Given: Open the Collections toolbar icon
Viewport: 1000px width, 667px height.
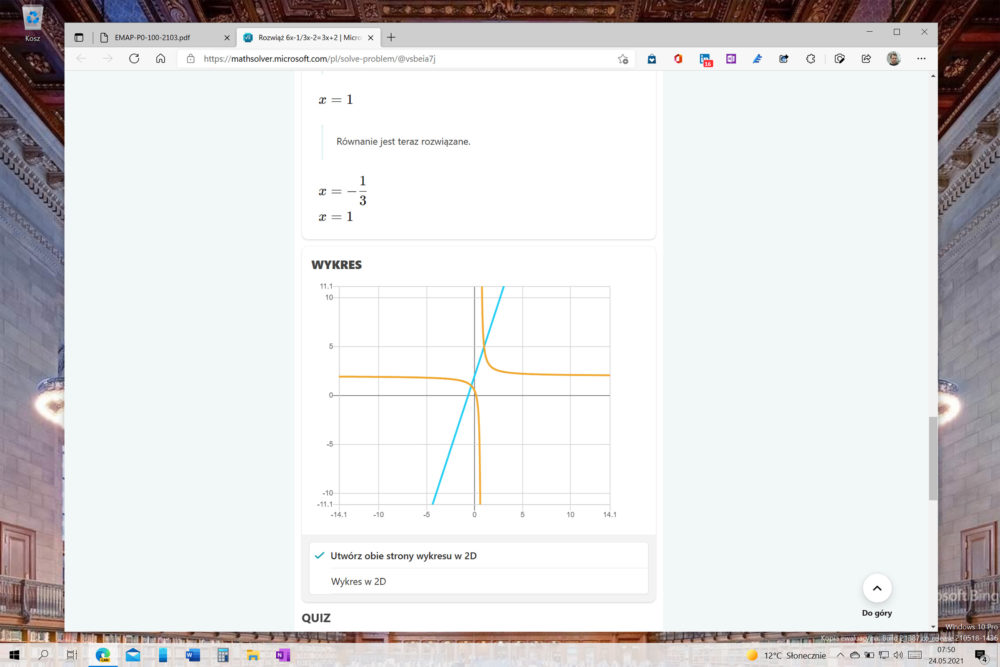Looking at the screenshot, I should point(784,59).
